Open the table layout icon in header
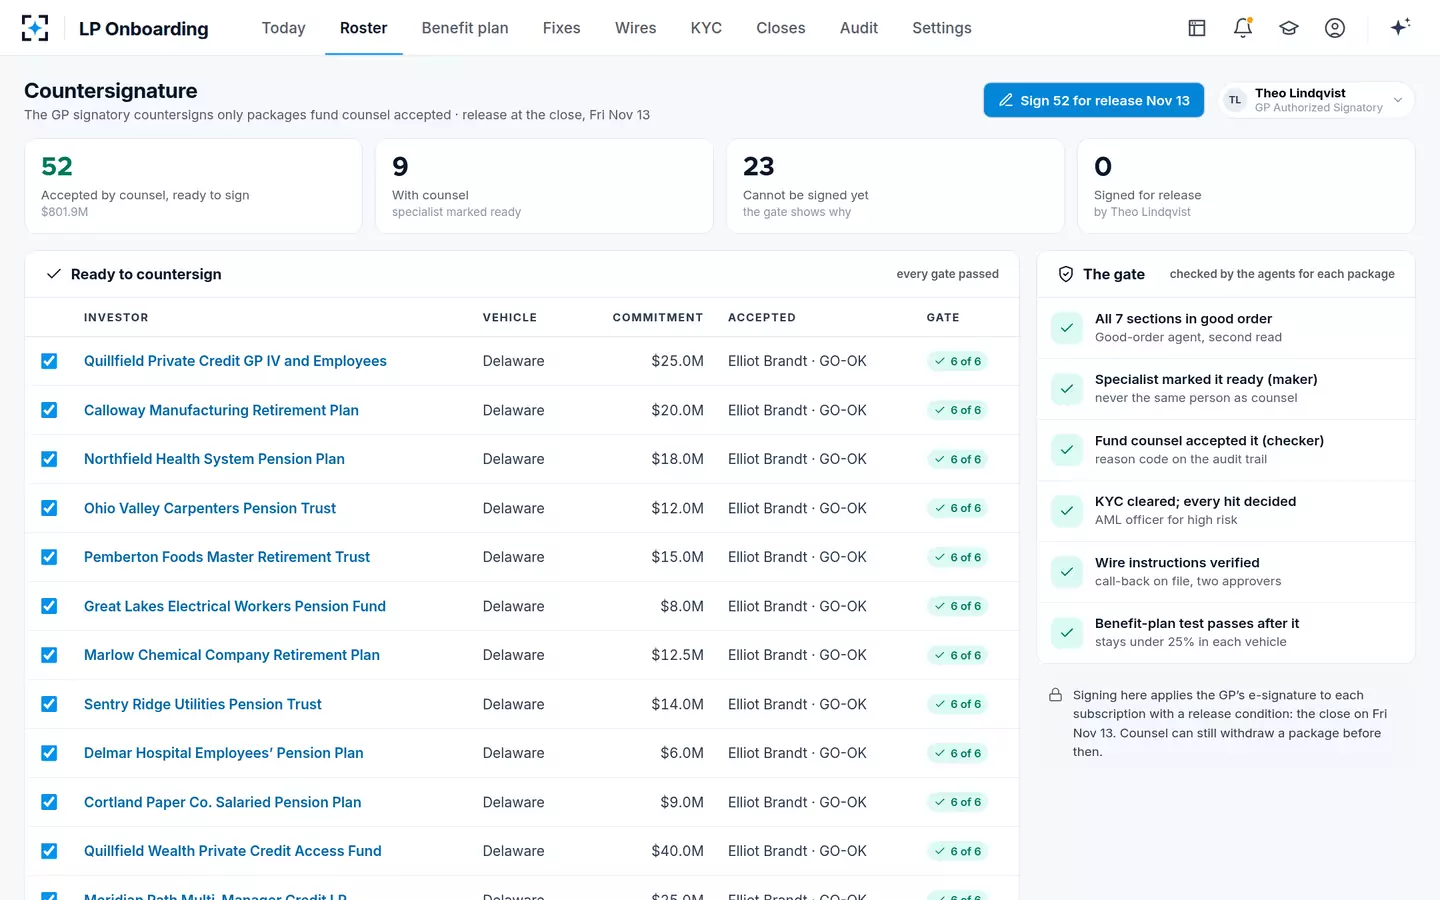Viewport: 1440px width, 900px height. coord(1197,28)
